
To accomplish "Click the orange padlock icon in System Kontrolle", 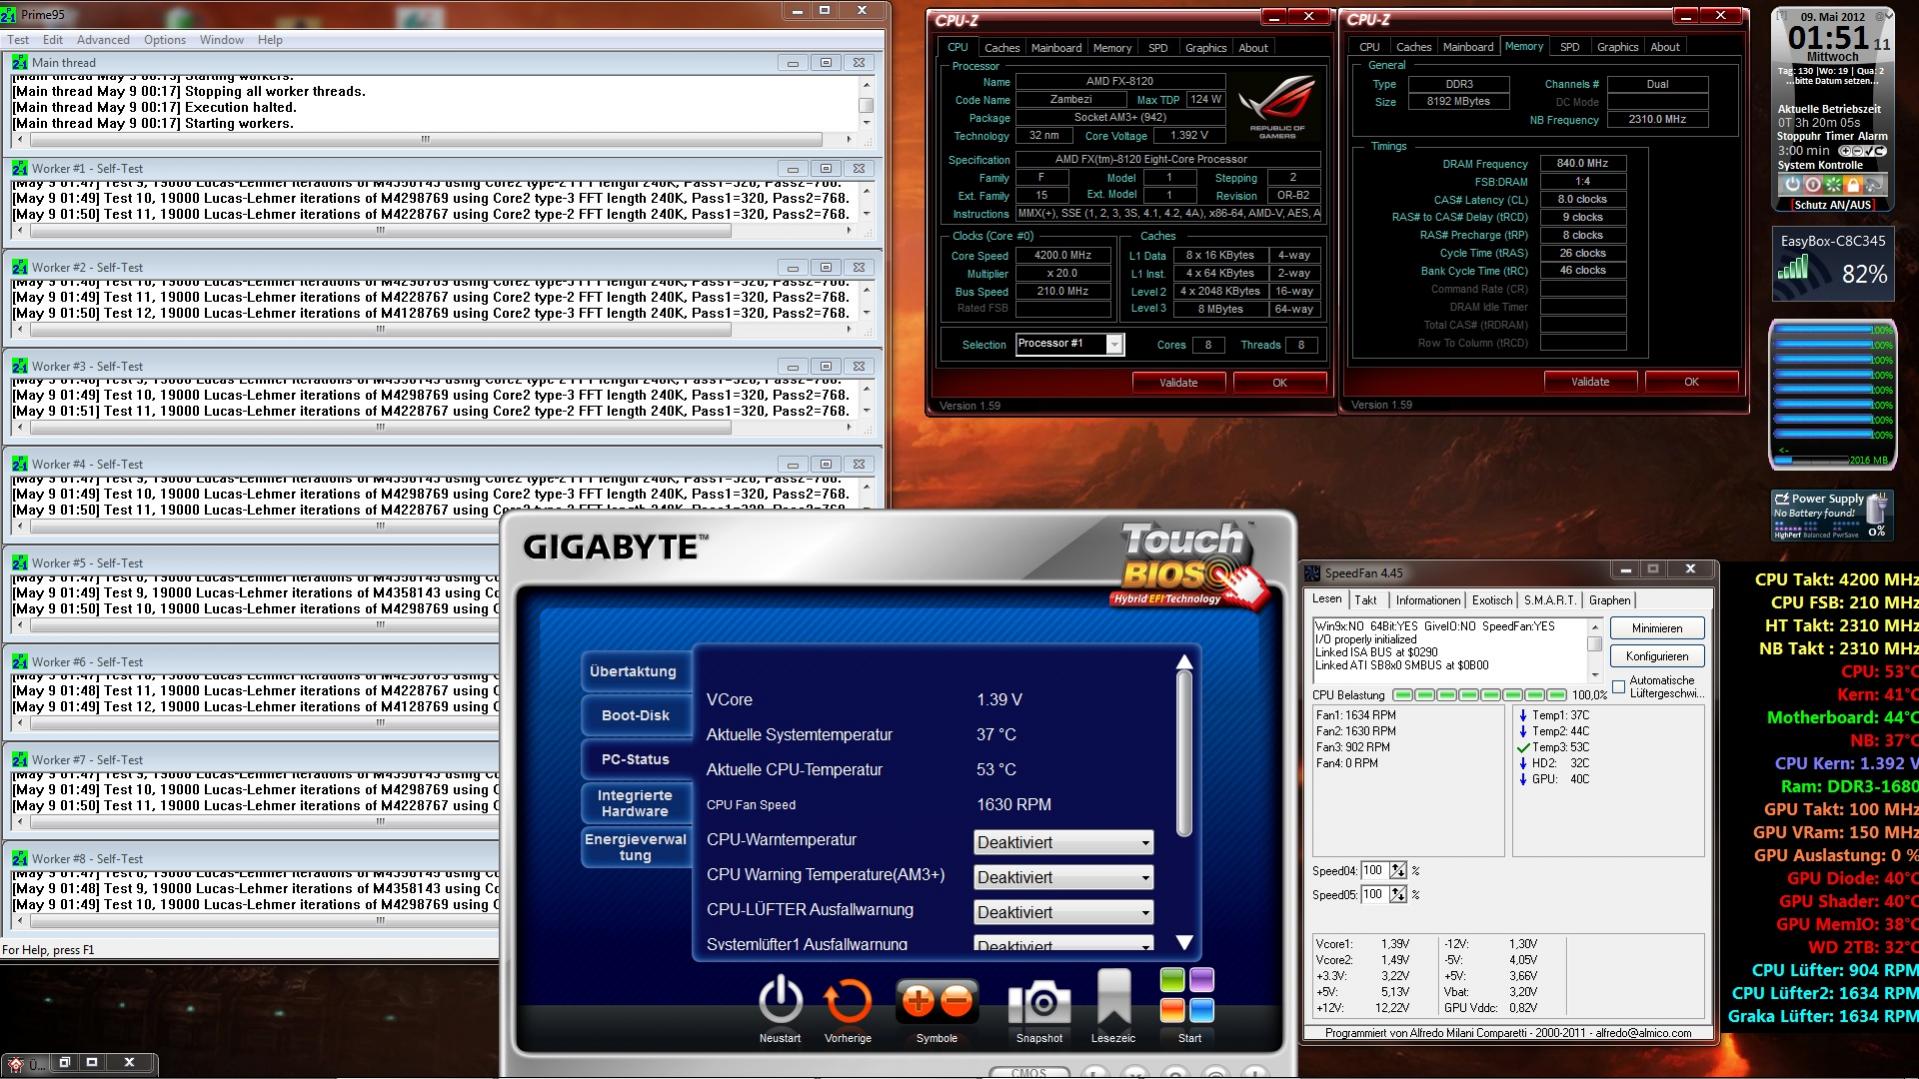I will pyautogui.click(x=1853, y=185).
